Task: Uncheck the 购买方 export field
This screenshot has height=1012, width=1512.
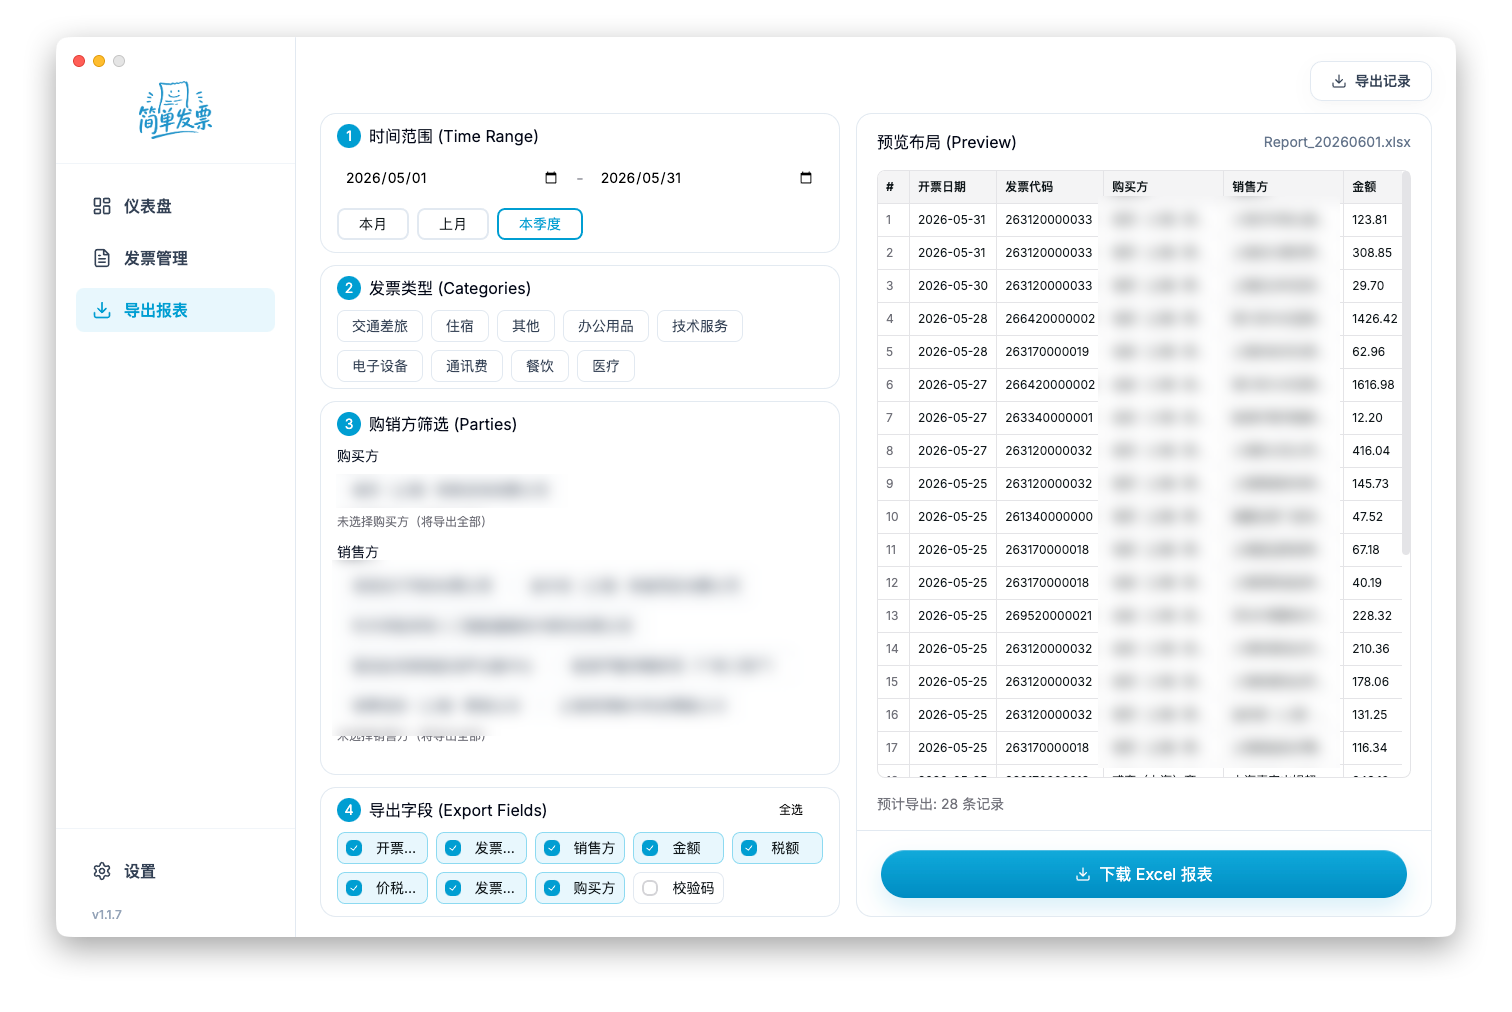Action: [580, 888]
